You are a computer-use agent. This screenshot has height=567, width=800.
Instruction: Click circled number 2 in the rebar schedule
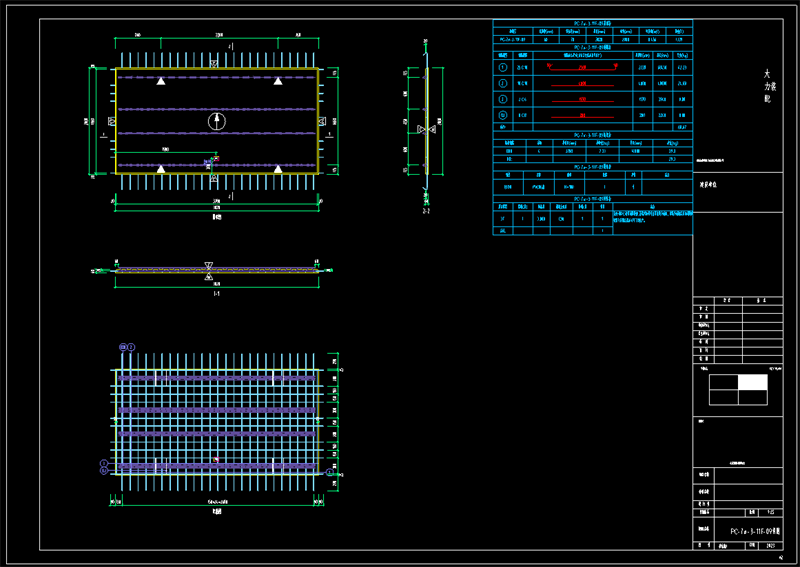[x=503, y=83]
